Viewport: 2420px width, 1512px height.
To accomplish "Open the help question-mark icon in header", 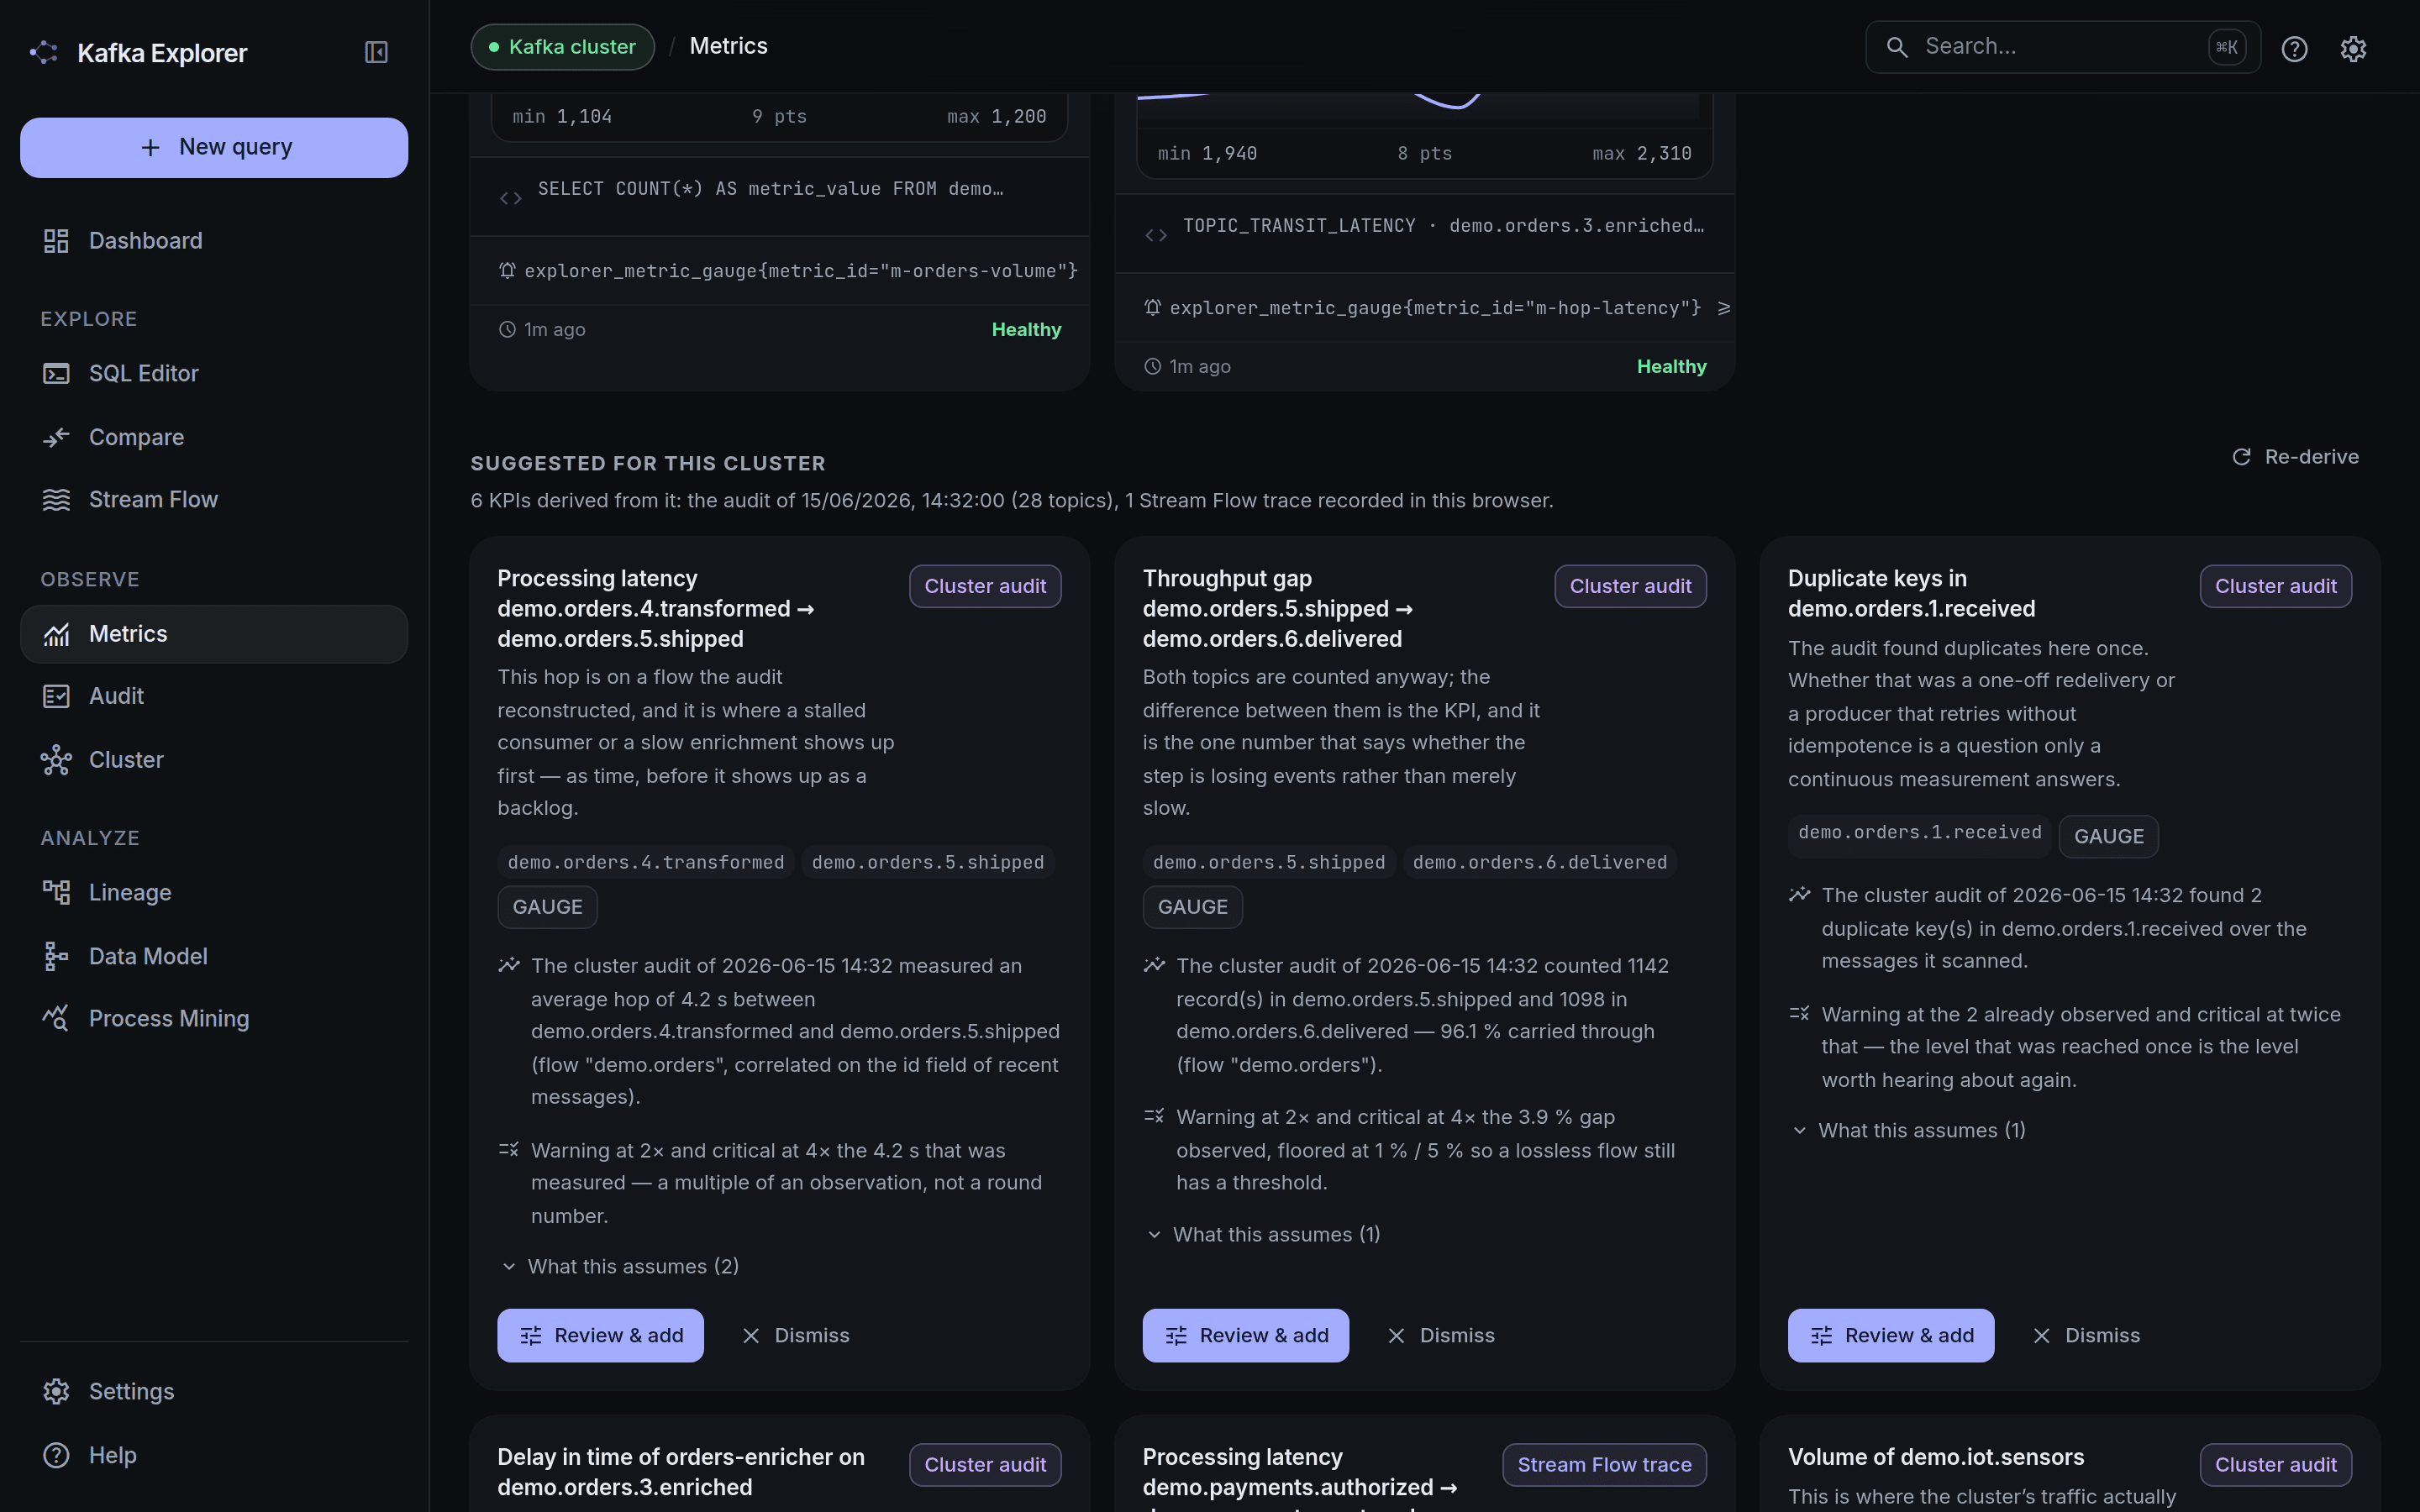I will click(2294, 48).
